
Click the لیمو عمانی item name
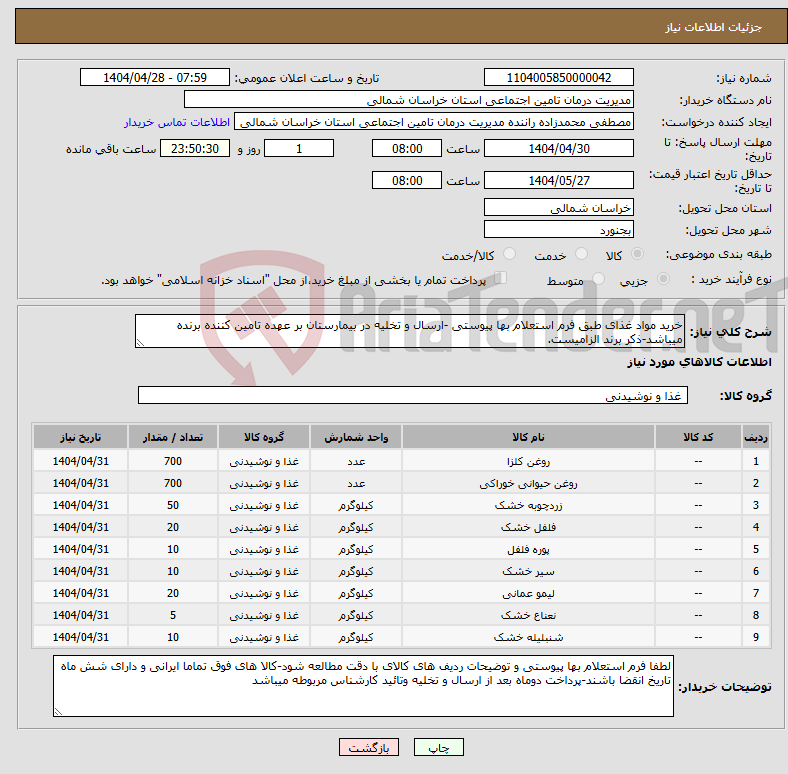[x=528, y=594]
